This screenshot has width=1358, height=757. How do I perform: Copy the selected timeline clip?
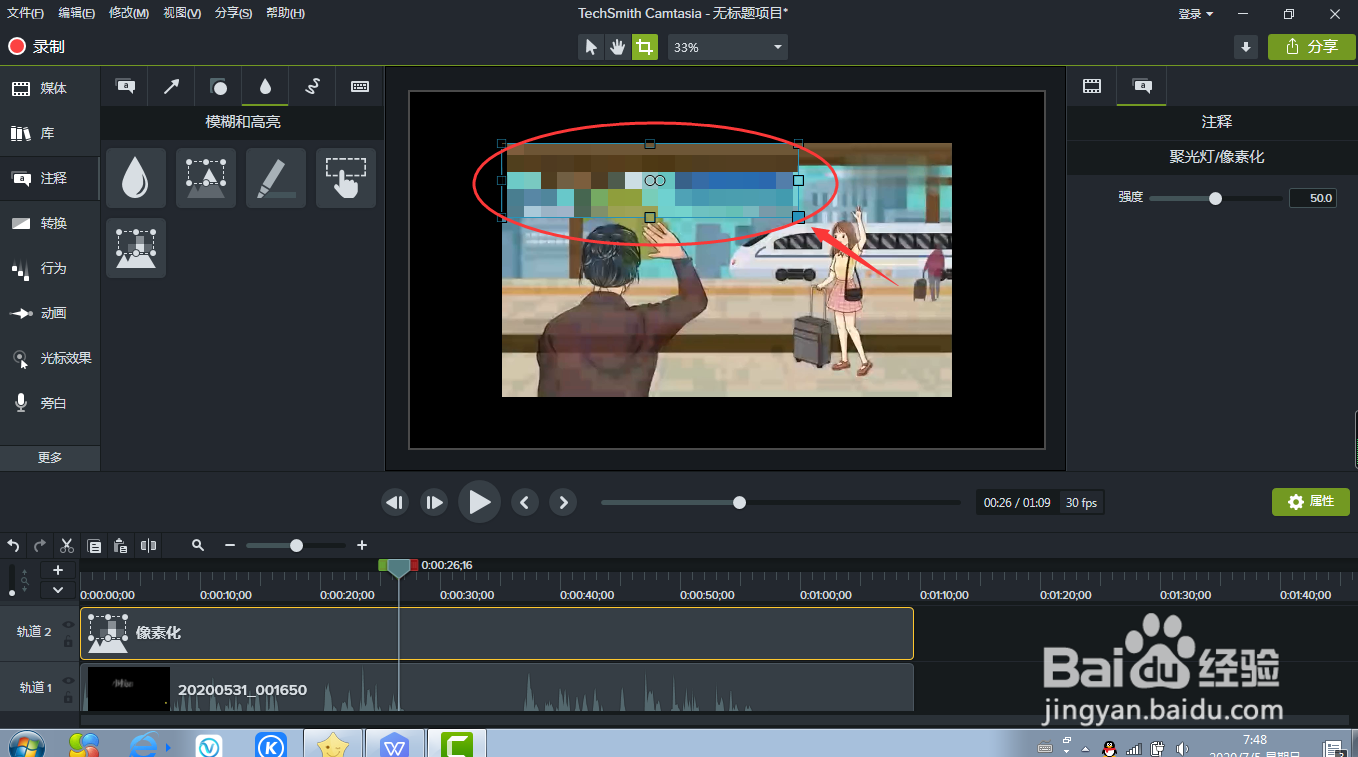94,545
